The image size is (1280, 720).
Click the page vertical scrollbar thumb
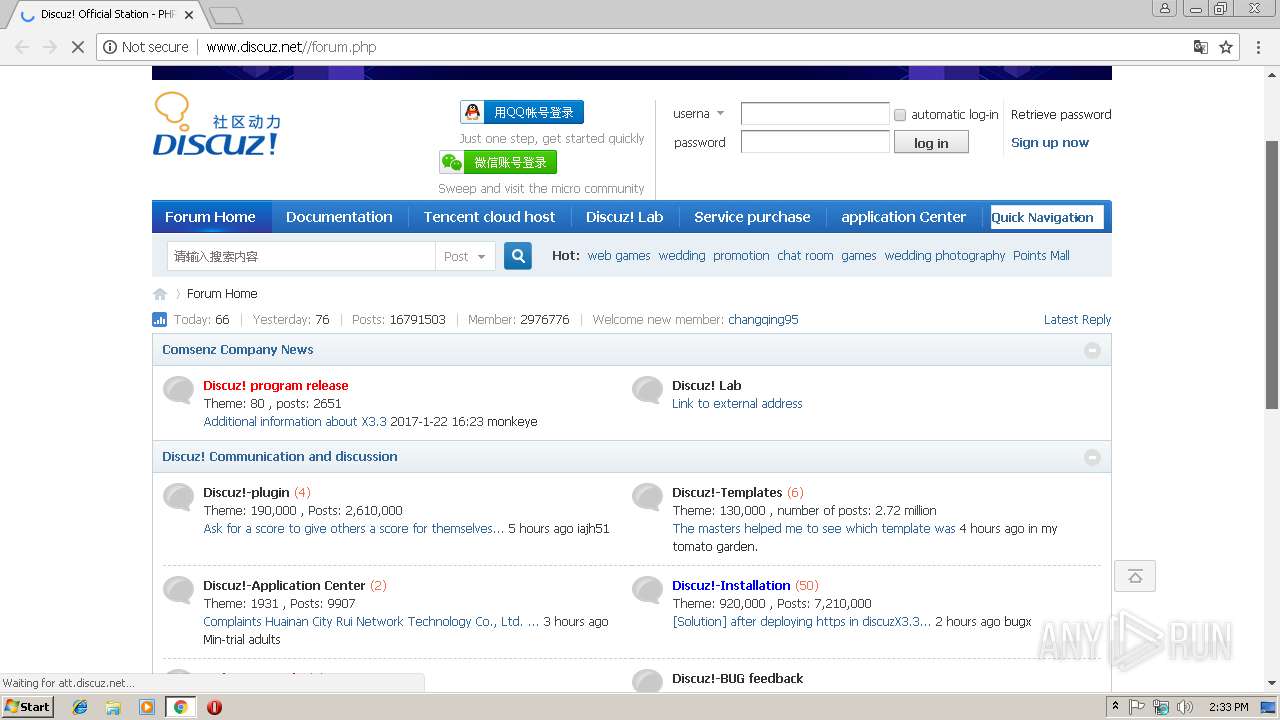[1272, 275]
